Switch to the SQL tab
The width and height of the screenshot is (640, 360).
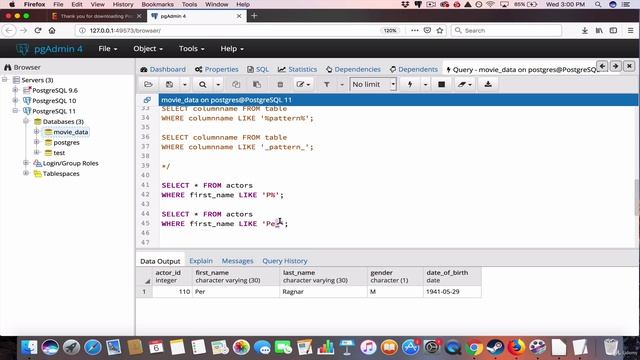point(258,69)
